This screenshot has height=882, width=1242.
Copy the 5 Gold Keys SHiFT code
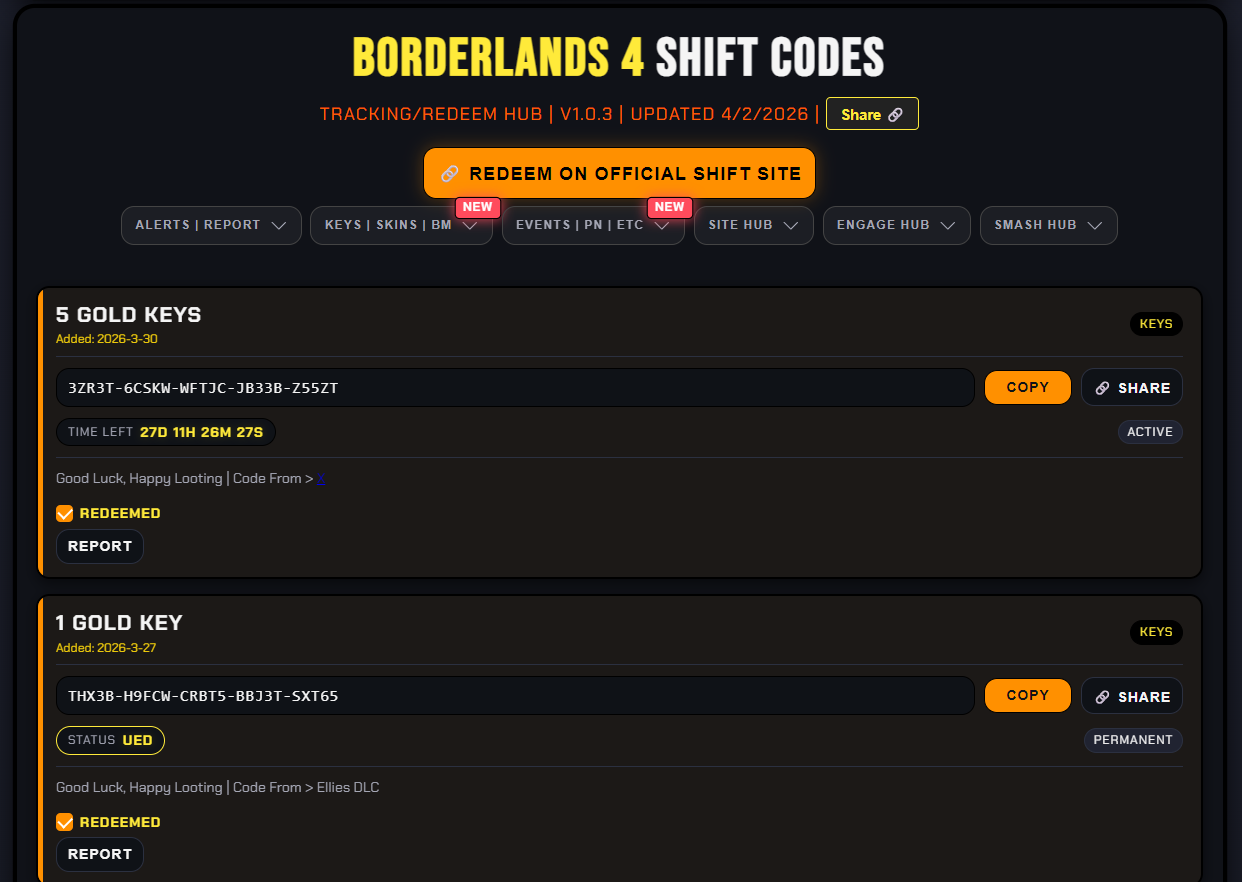[x=1027, y=388]
